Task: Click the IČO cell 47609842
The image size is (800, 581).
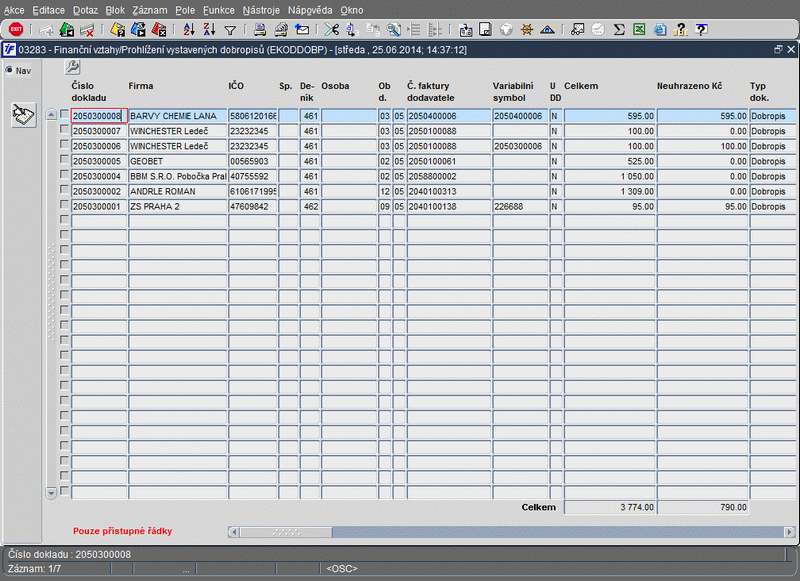Action: [253, 207]
